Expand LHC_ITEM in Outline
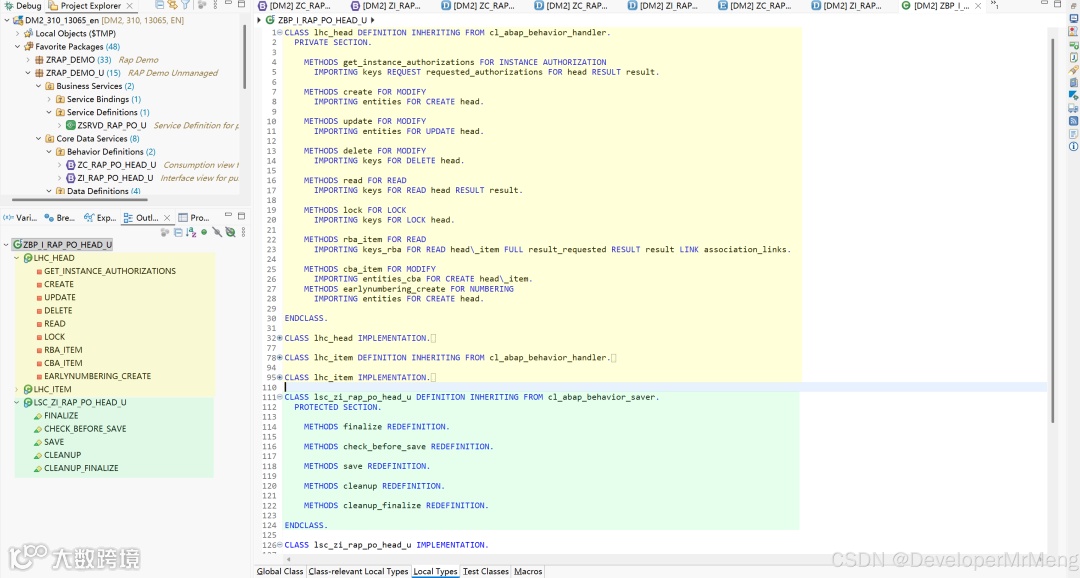The image size is (1080, 578). tap(17, 389)
